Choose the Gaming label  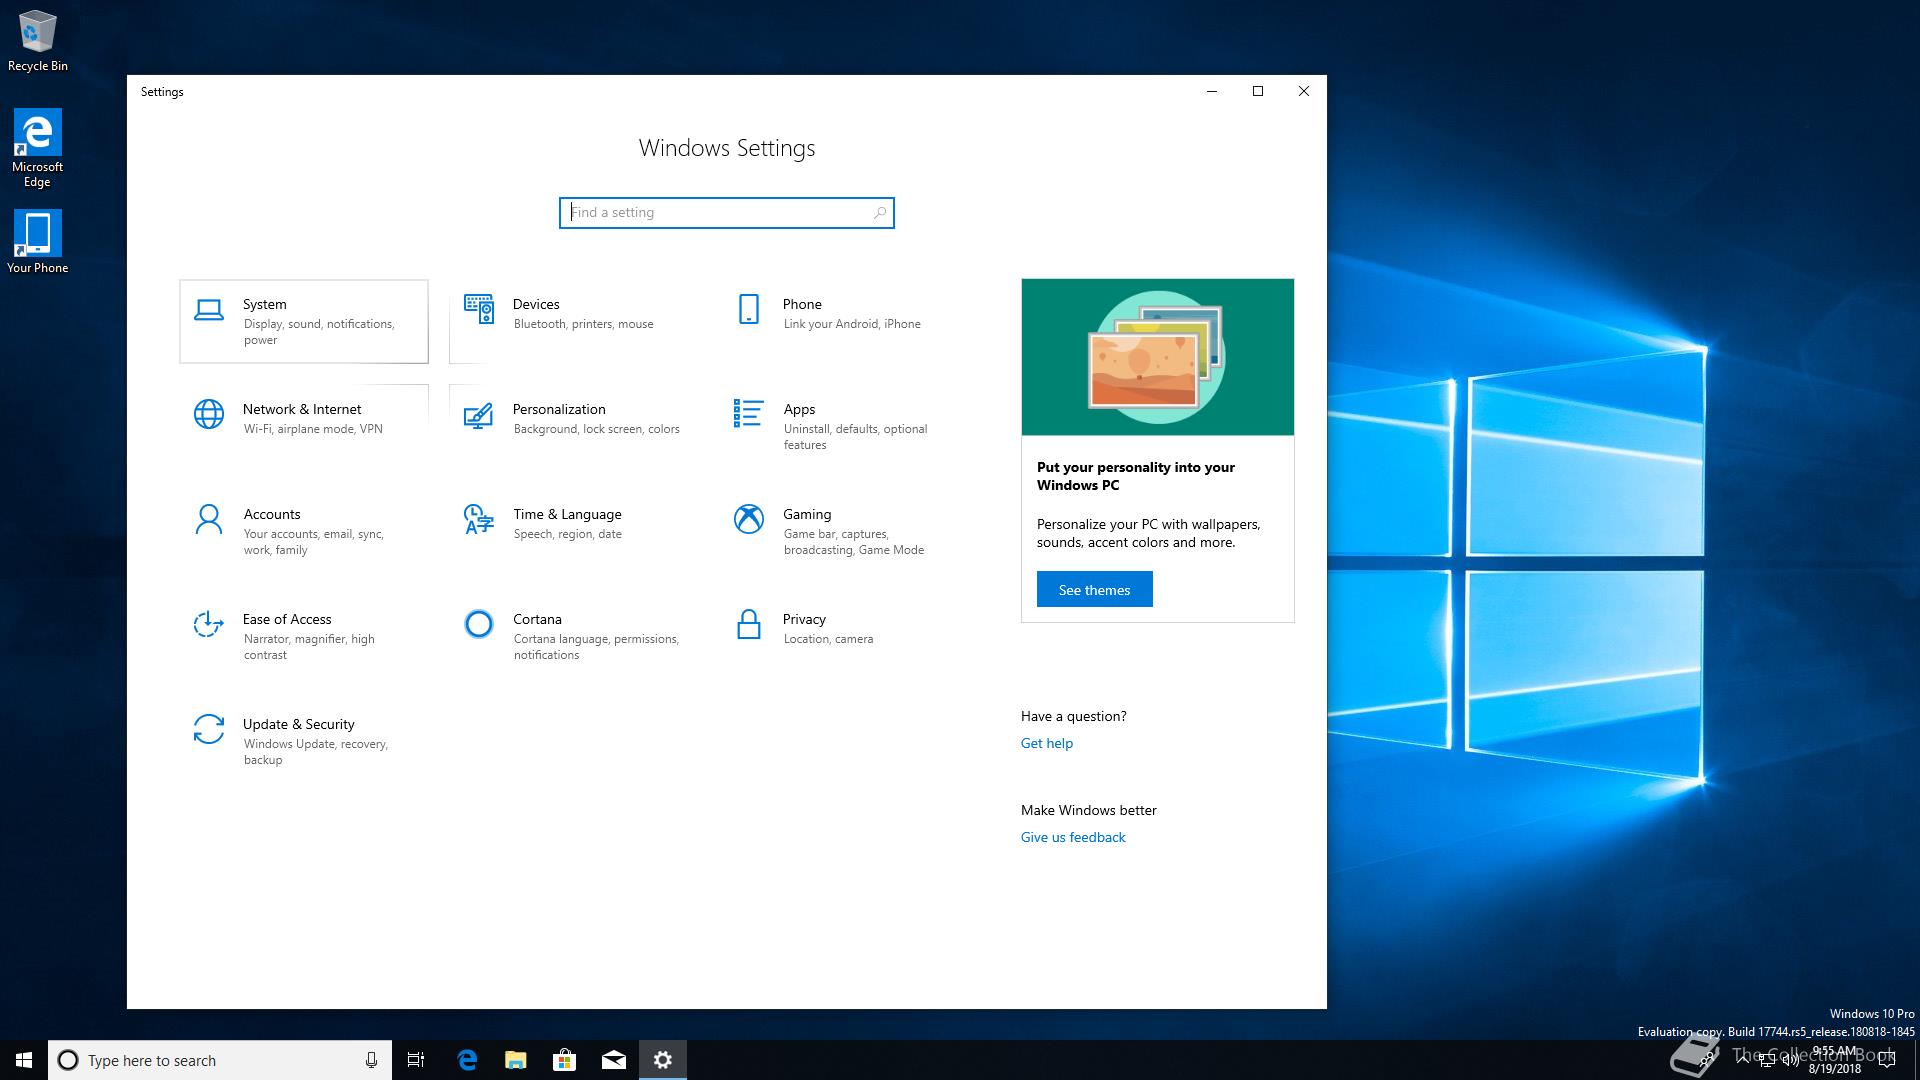click(807, 514)
